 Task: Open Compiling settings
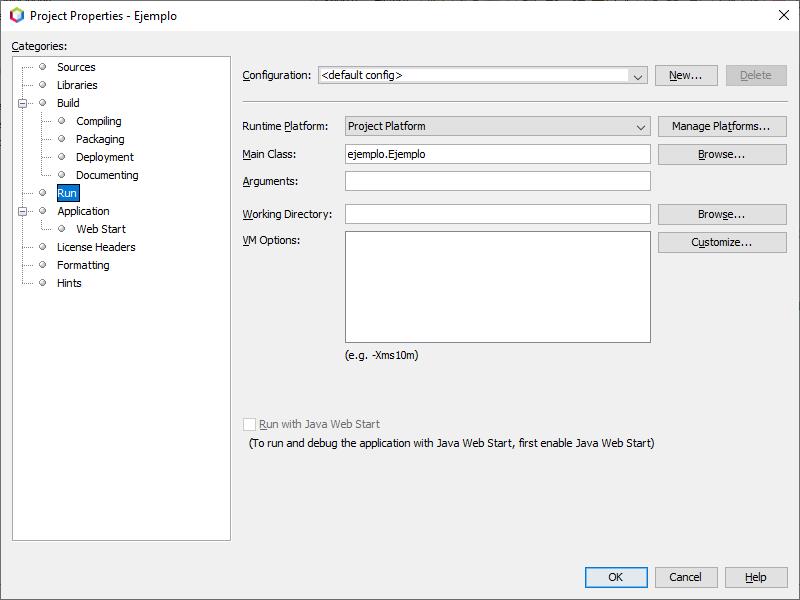(98, 121)
